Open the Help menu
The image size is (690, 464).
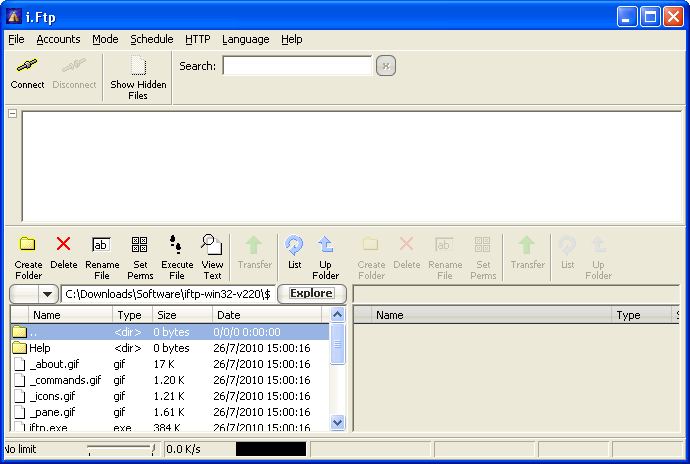292,39
